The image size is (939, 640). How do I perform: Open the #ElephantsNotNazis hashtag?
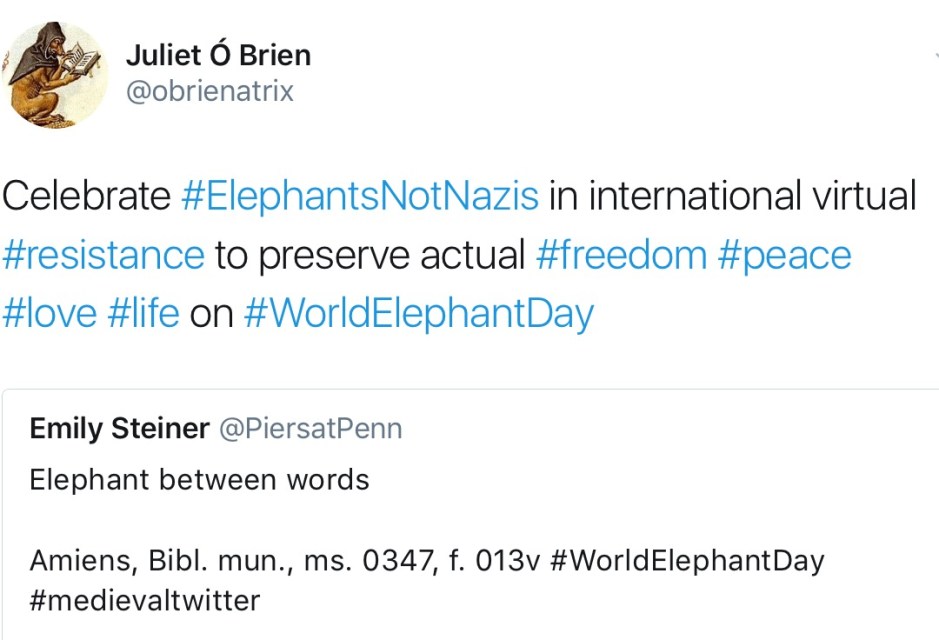tap(360, 196)
